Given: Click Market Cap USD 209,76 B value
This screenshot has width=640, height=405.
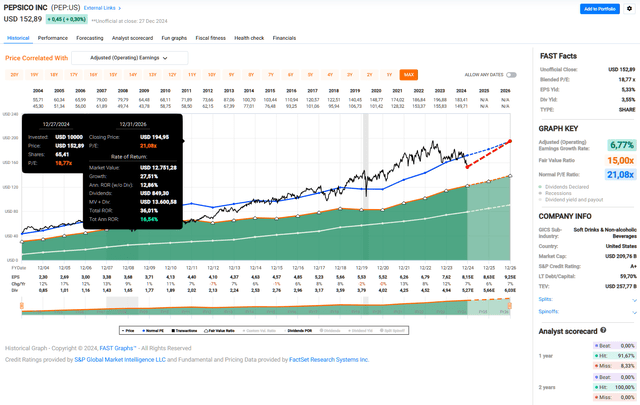Looking at the screenshot, I should (621, 256).
